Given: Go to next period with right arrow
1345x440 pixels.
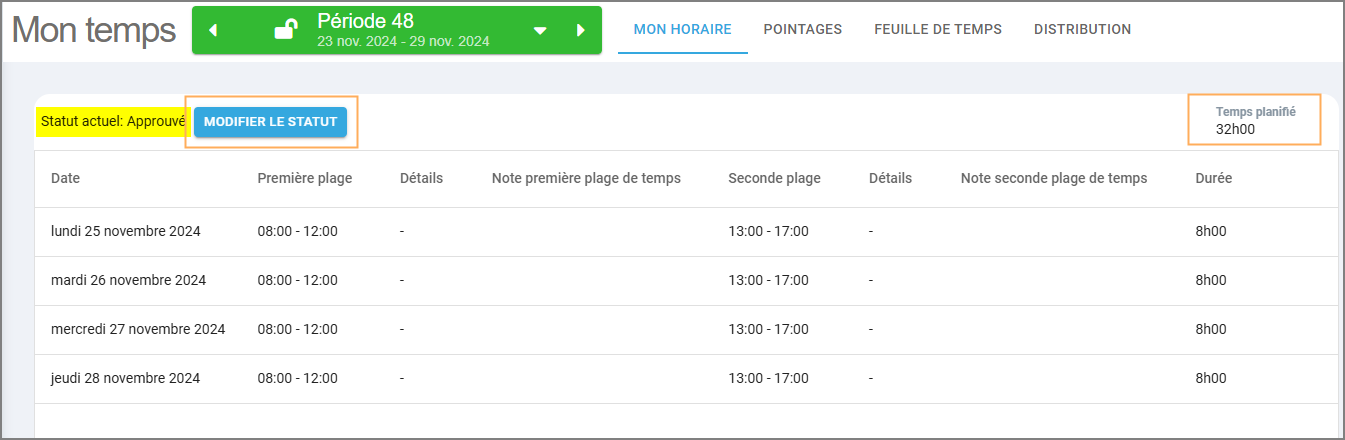Looking at the screenshot, I should [581, 31].
